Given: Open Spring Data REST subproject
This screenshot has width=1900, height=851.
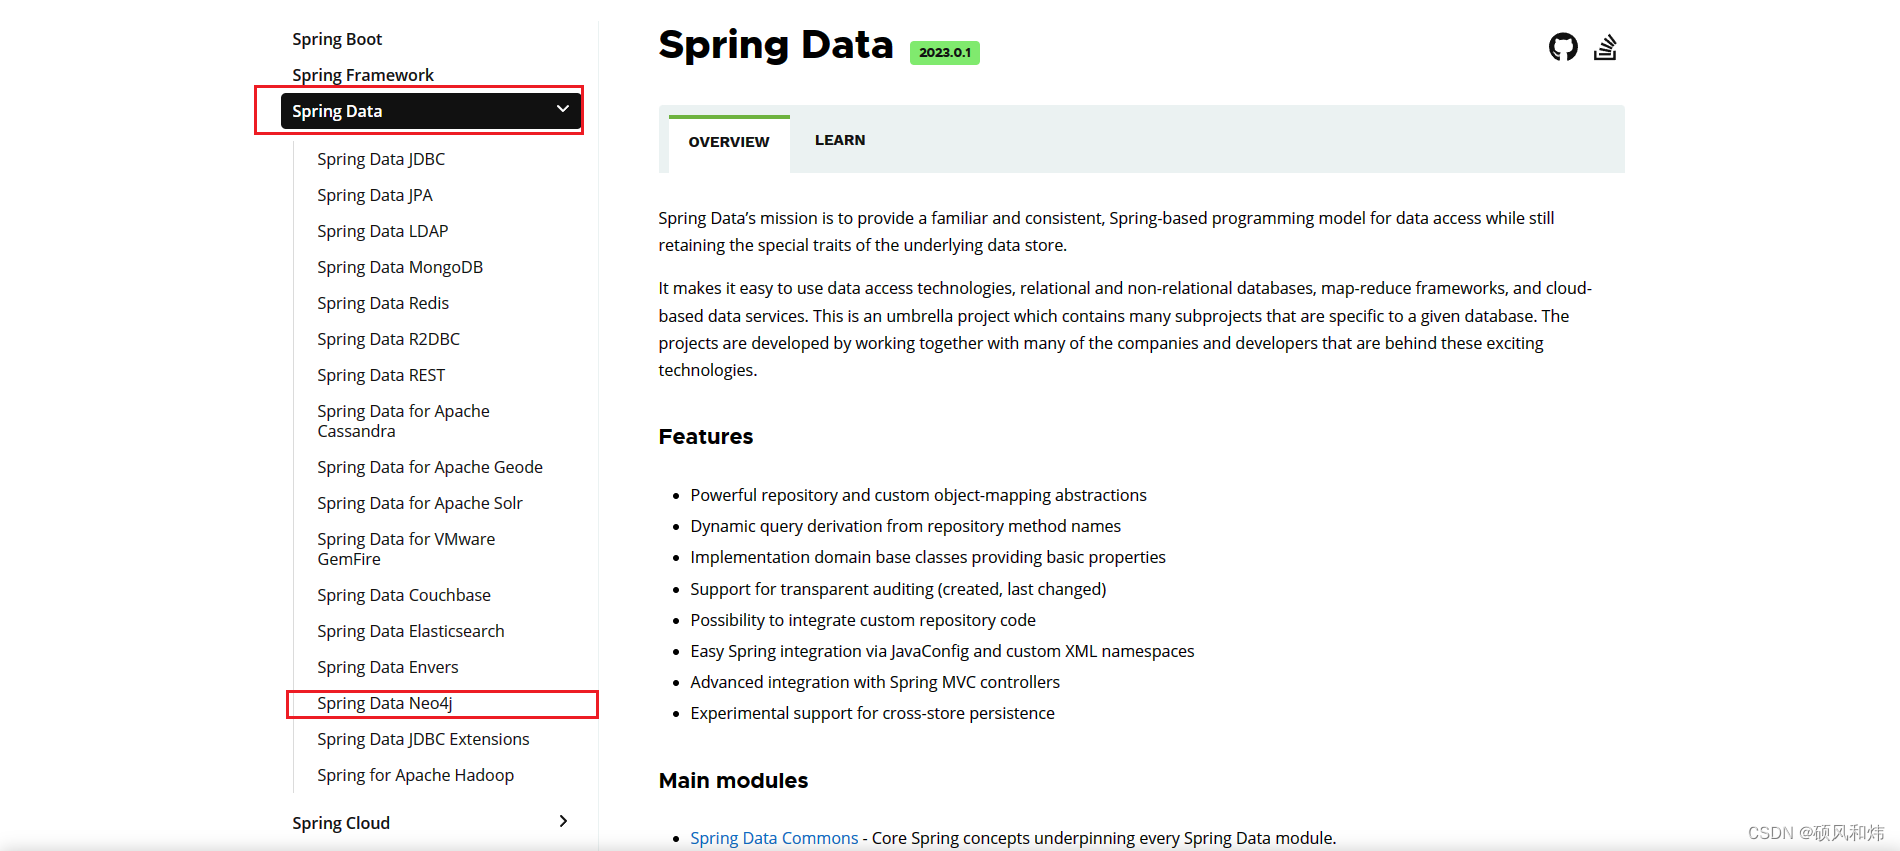Looking at the screenshot, I should [381, 375].
